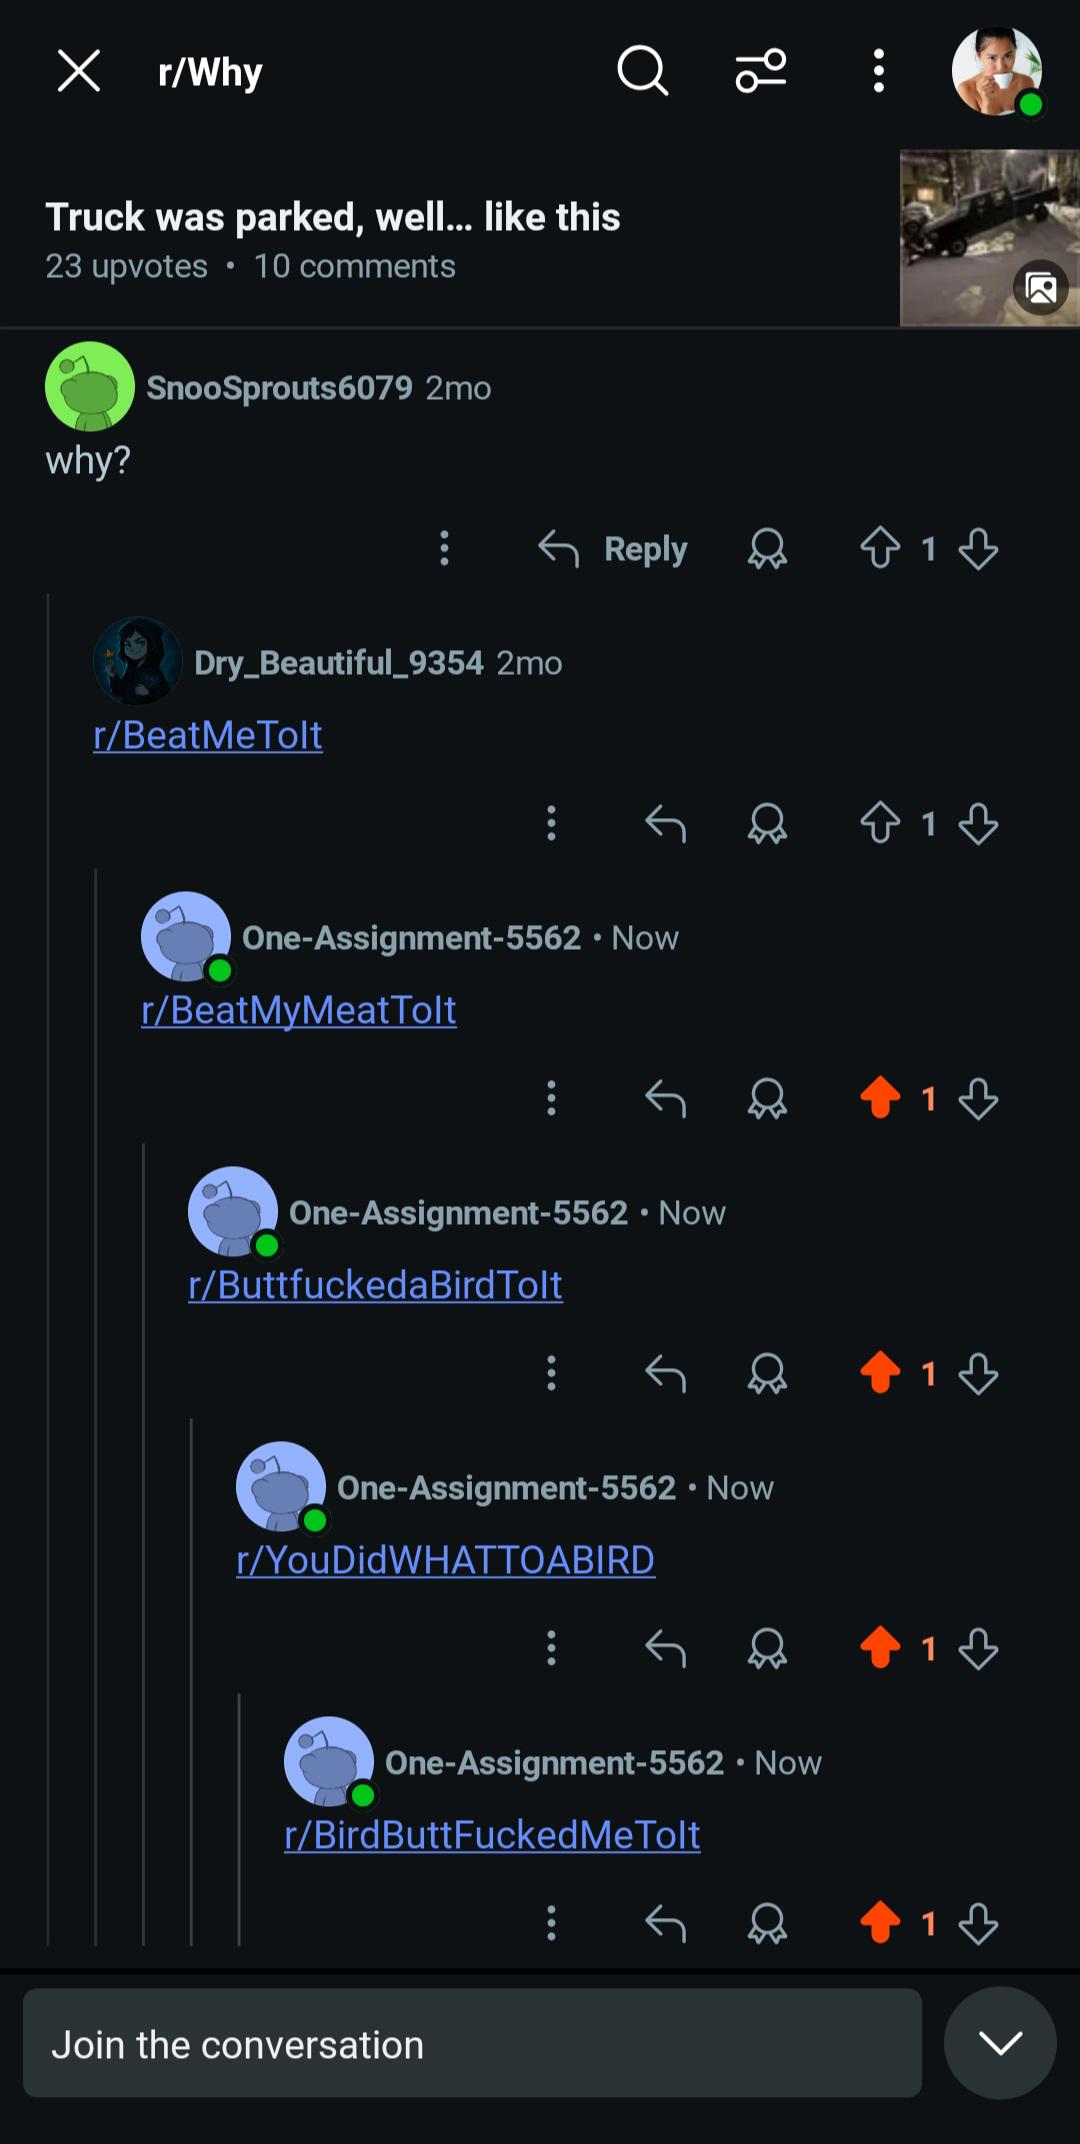Screen dimensions: 1080x2144
Task: Open the header three-dot overflow menu
Action: point(879,71)
